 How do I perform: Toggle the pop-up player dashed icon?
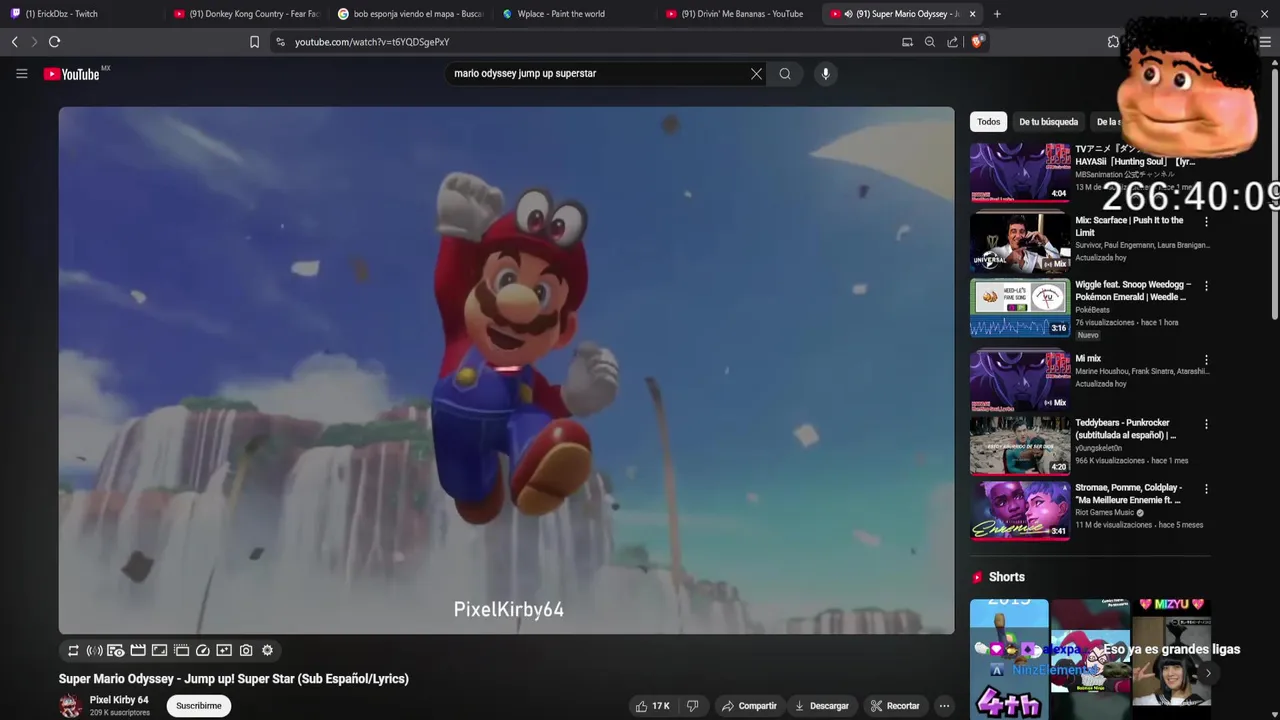click(181, 650)
